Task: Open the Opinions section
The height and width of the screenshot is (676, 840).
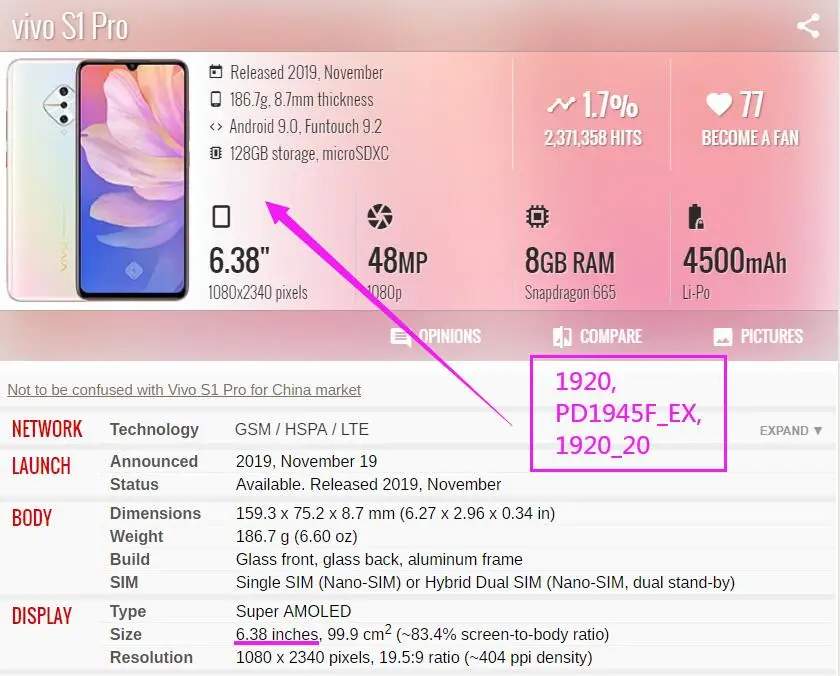Action: coord(436,336)
